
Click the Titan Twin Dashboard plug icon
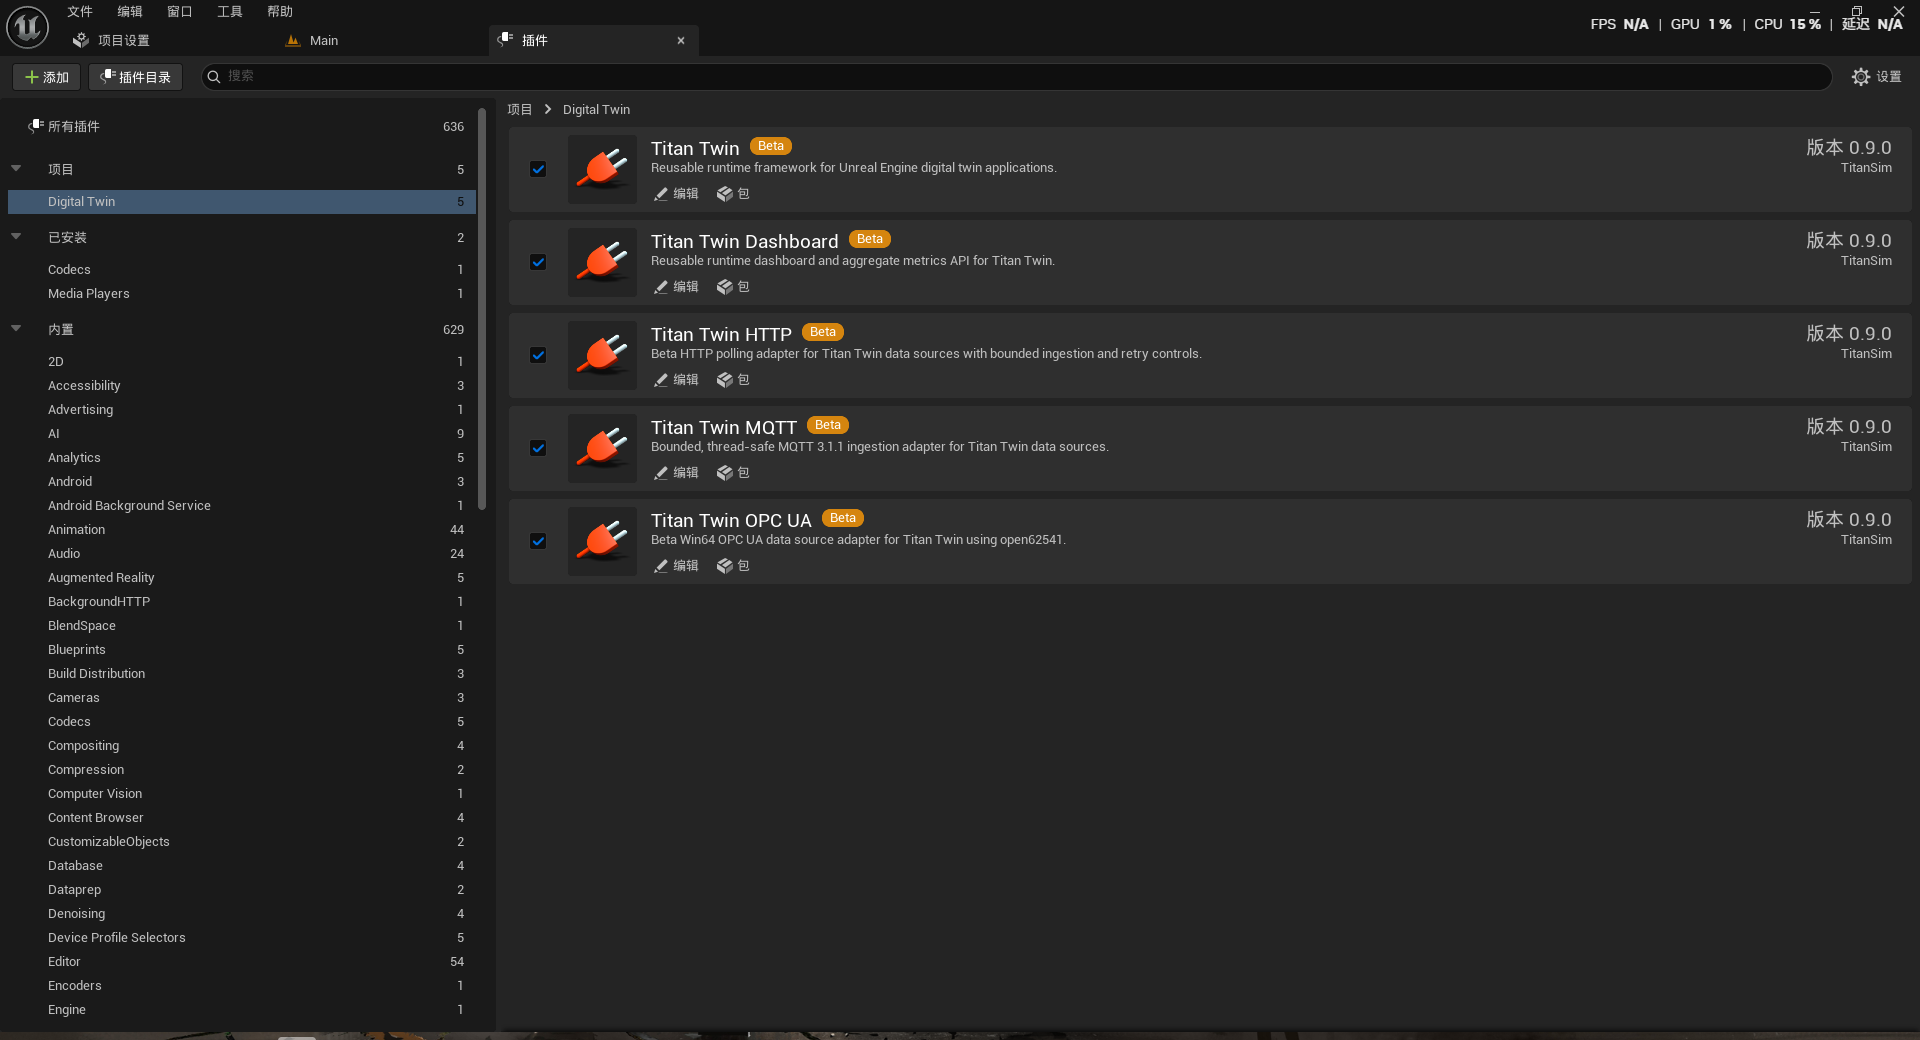[x=602, y=262]
